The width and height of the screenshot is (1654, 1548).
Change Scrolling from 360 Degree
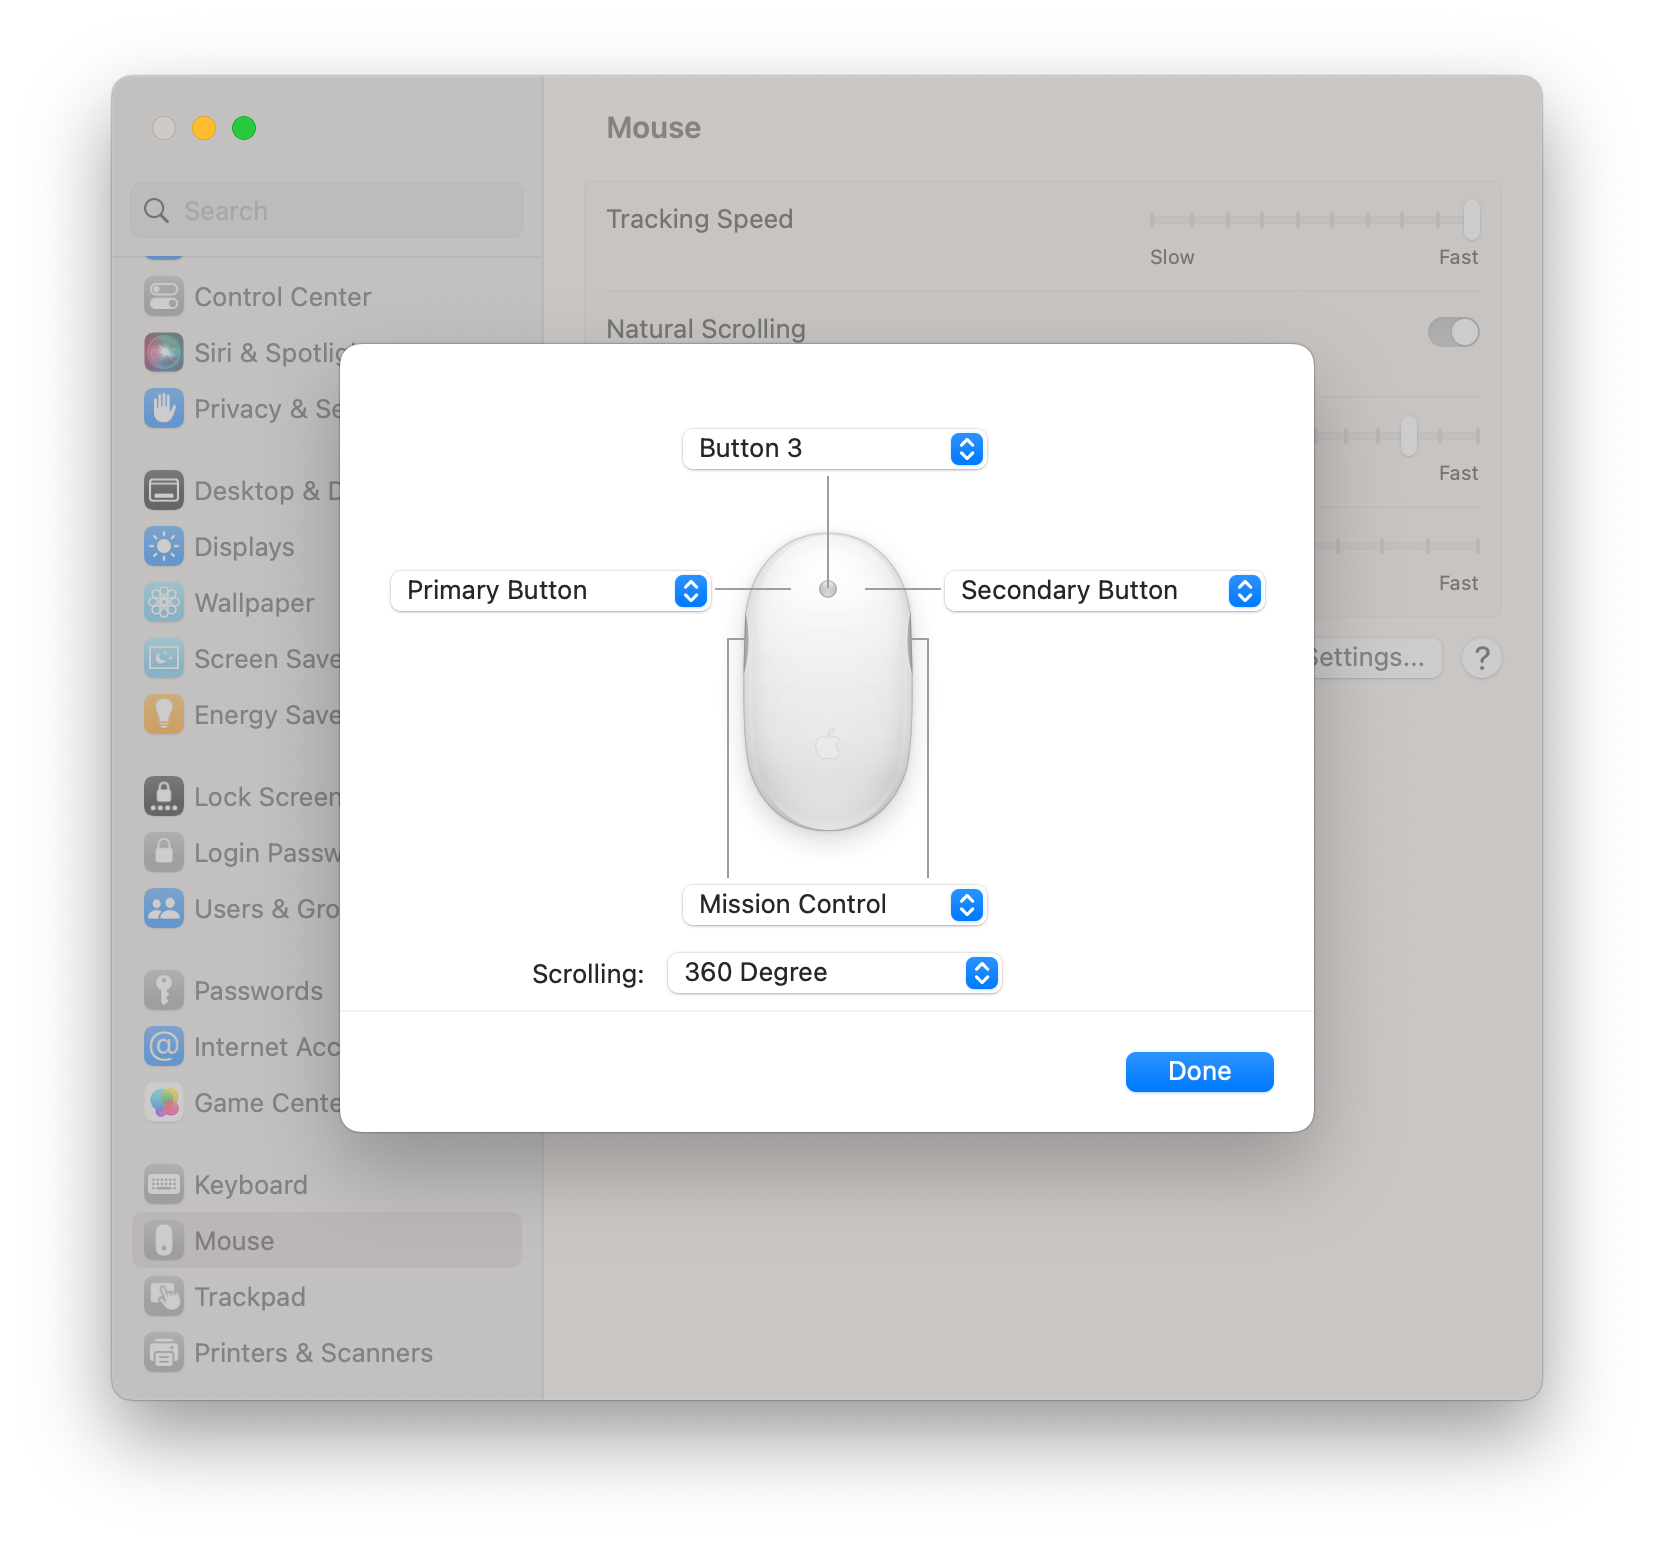834,973
